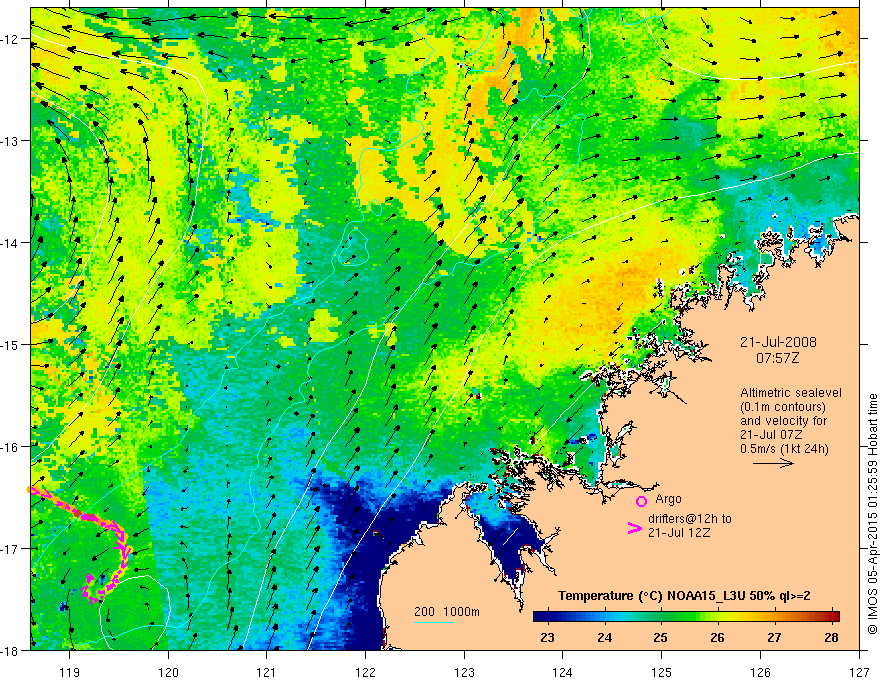Screen dimensions: 880x680
Task: Click the magenta drifters arrowhead legend symbol
Action: (x=634, y=528)
